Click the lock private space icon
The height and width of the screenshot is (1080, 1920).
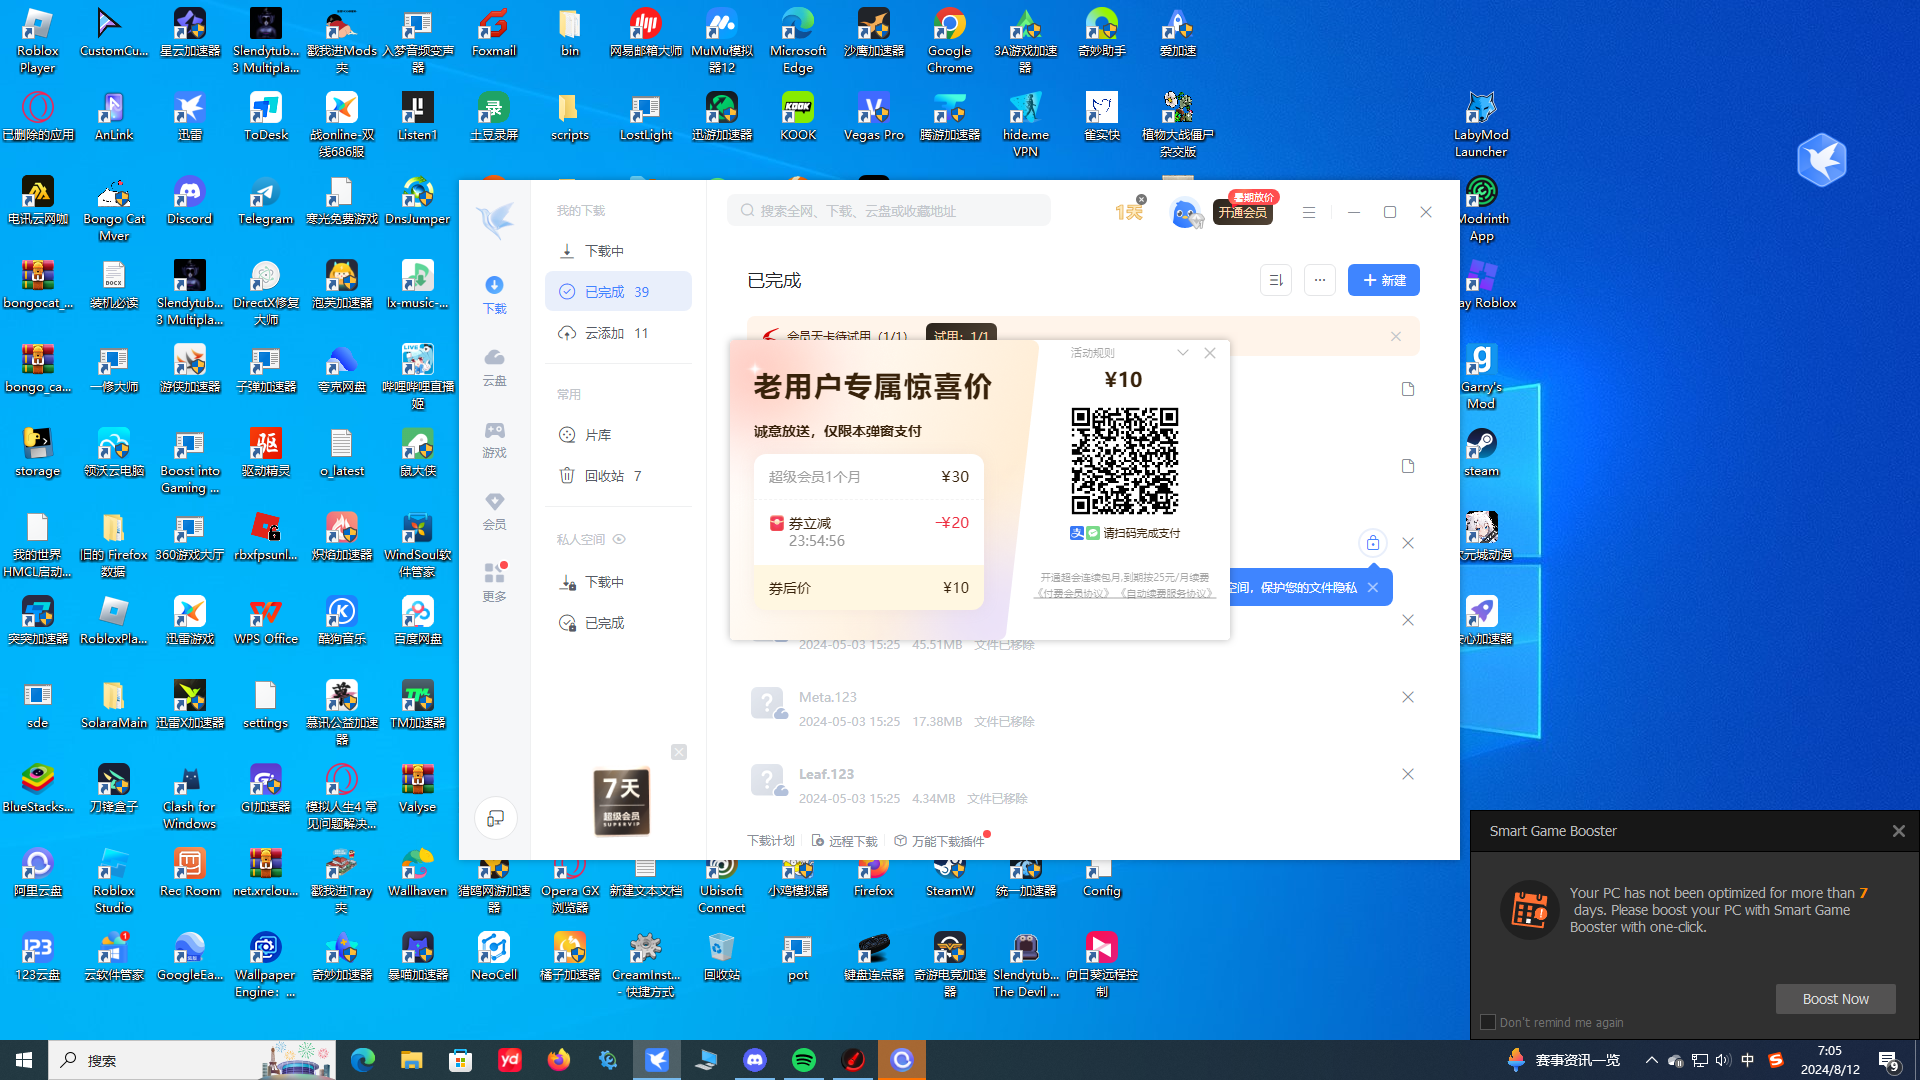[x=1372, y=543]
